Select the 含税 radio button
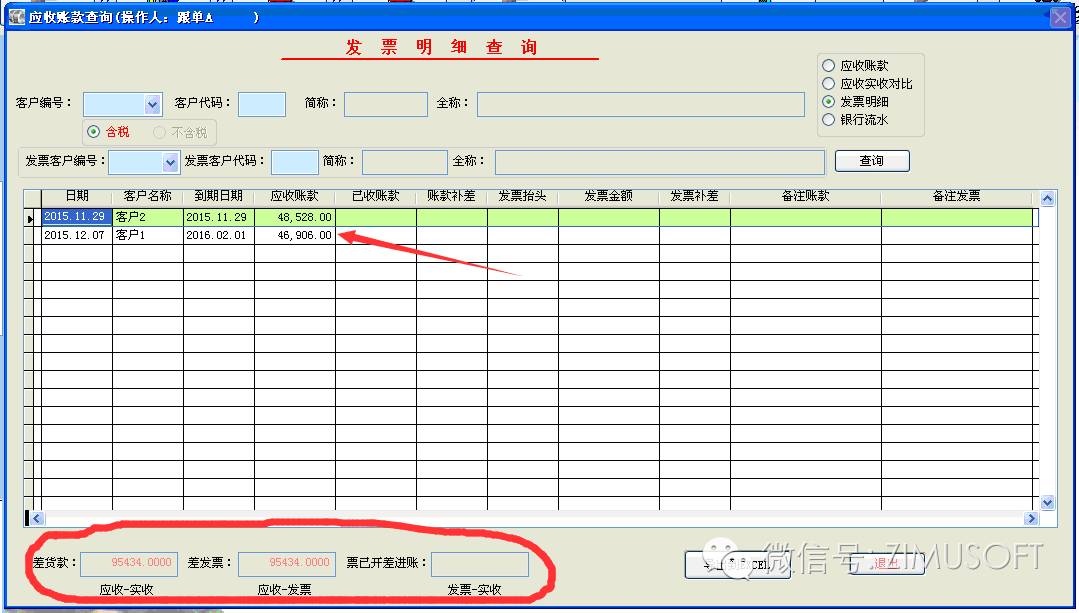This screenshot has width=1079, height=613. point(94,132)
